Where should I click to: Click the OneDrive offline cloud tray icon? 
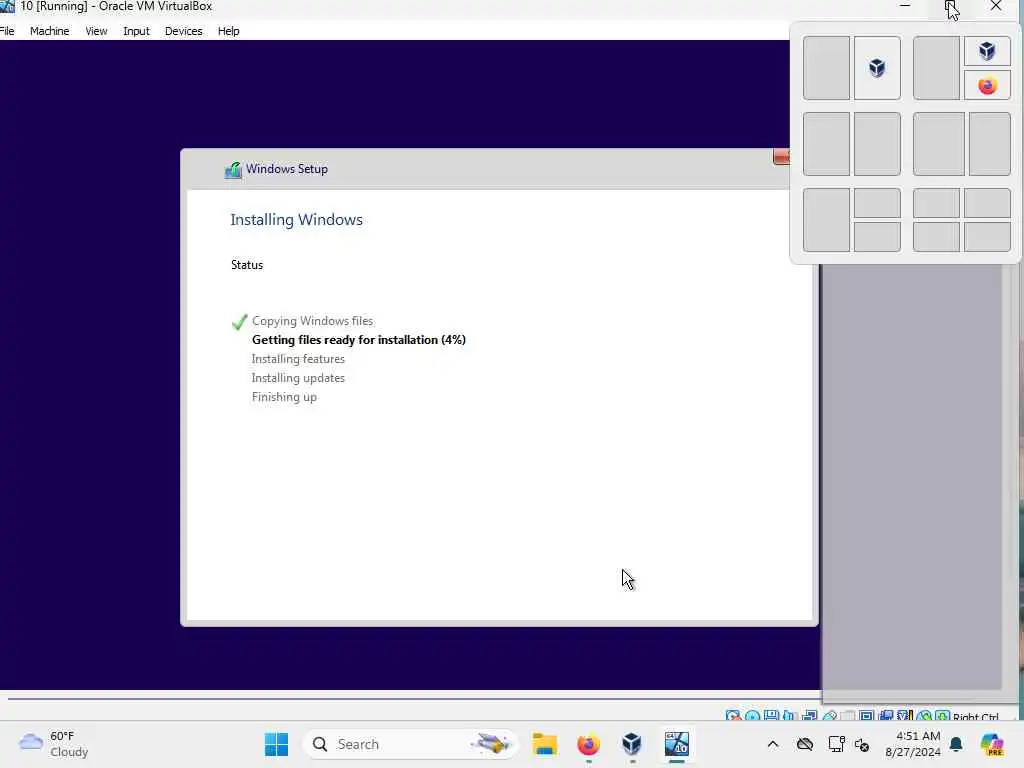pyautogui.click(x=805, y=744)
